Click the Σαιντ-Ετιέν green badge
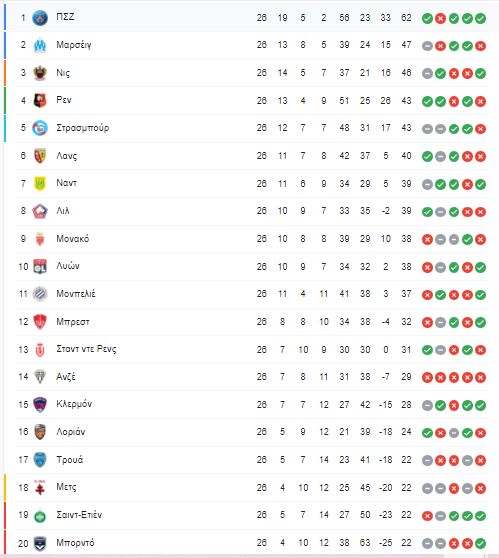This screenshot has width=499, height=558. click(40, 516)
